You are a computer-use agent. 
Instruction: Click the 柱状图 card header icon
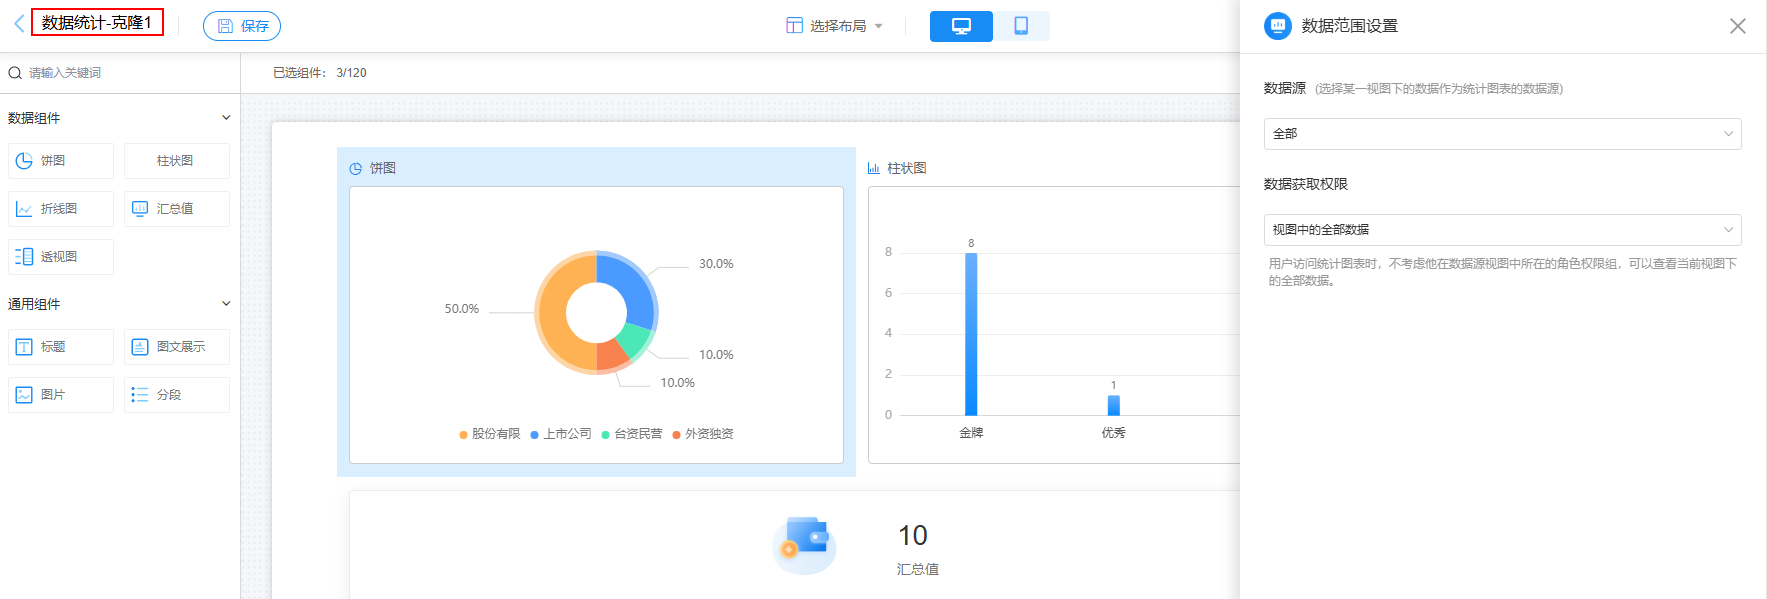point(874,168)
